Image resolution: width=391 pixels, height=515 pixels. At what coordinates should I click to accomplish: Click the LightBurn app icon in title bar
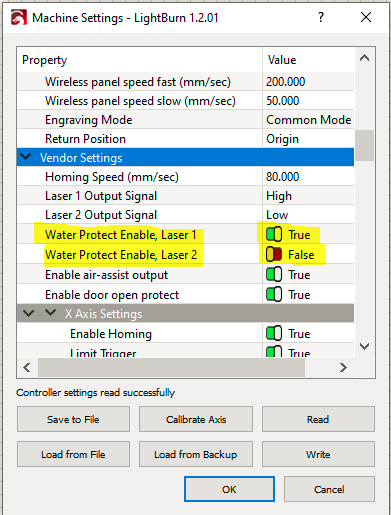(x=19, y=17)
